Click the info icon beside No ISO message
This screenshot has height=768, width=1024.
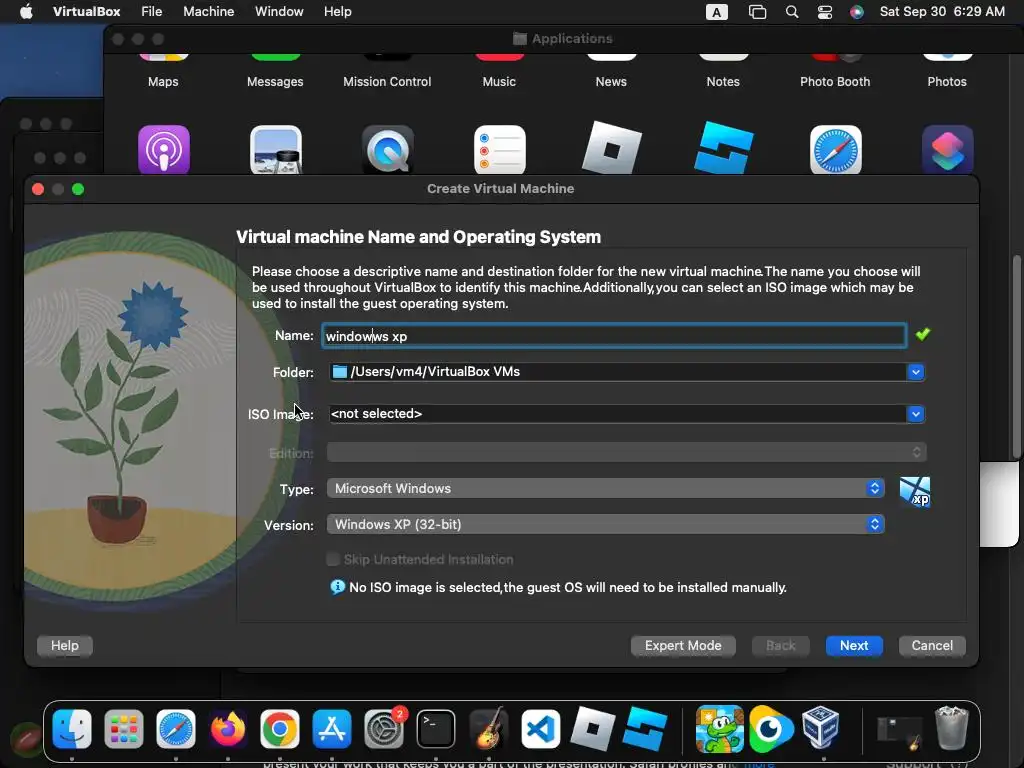click(338, 587)
